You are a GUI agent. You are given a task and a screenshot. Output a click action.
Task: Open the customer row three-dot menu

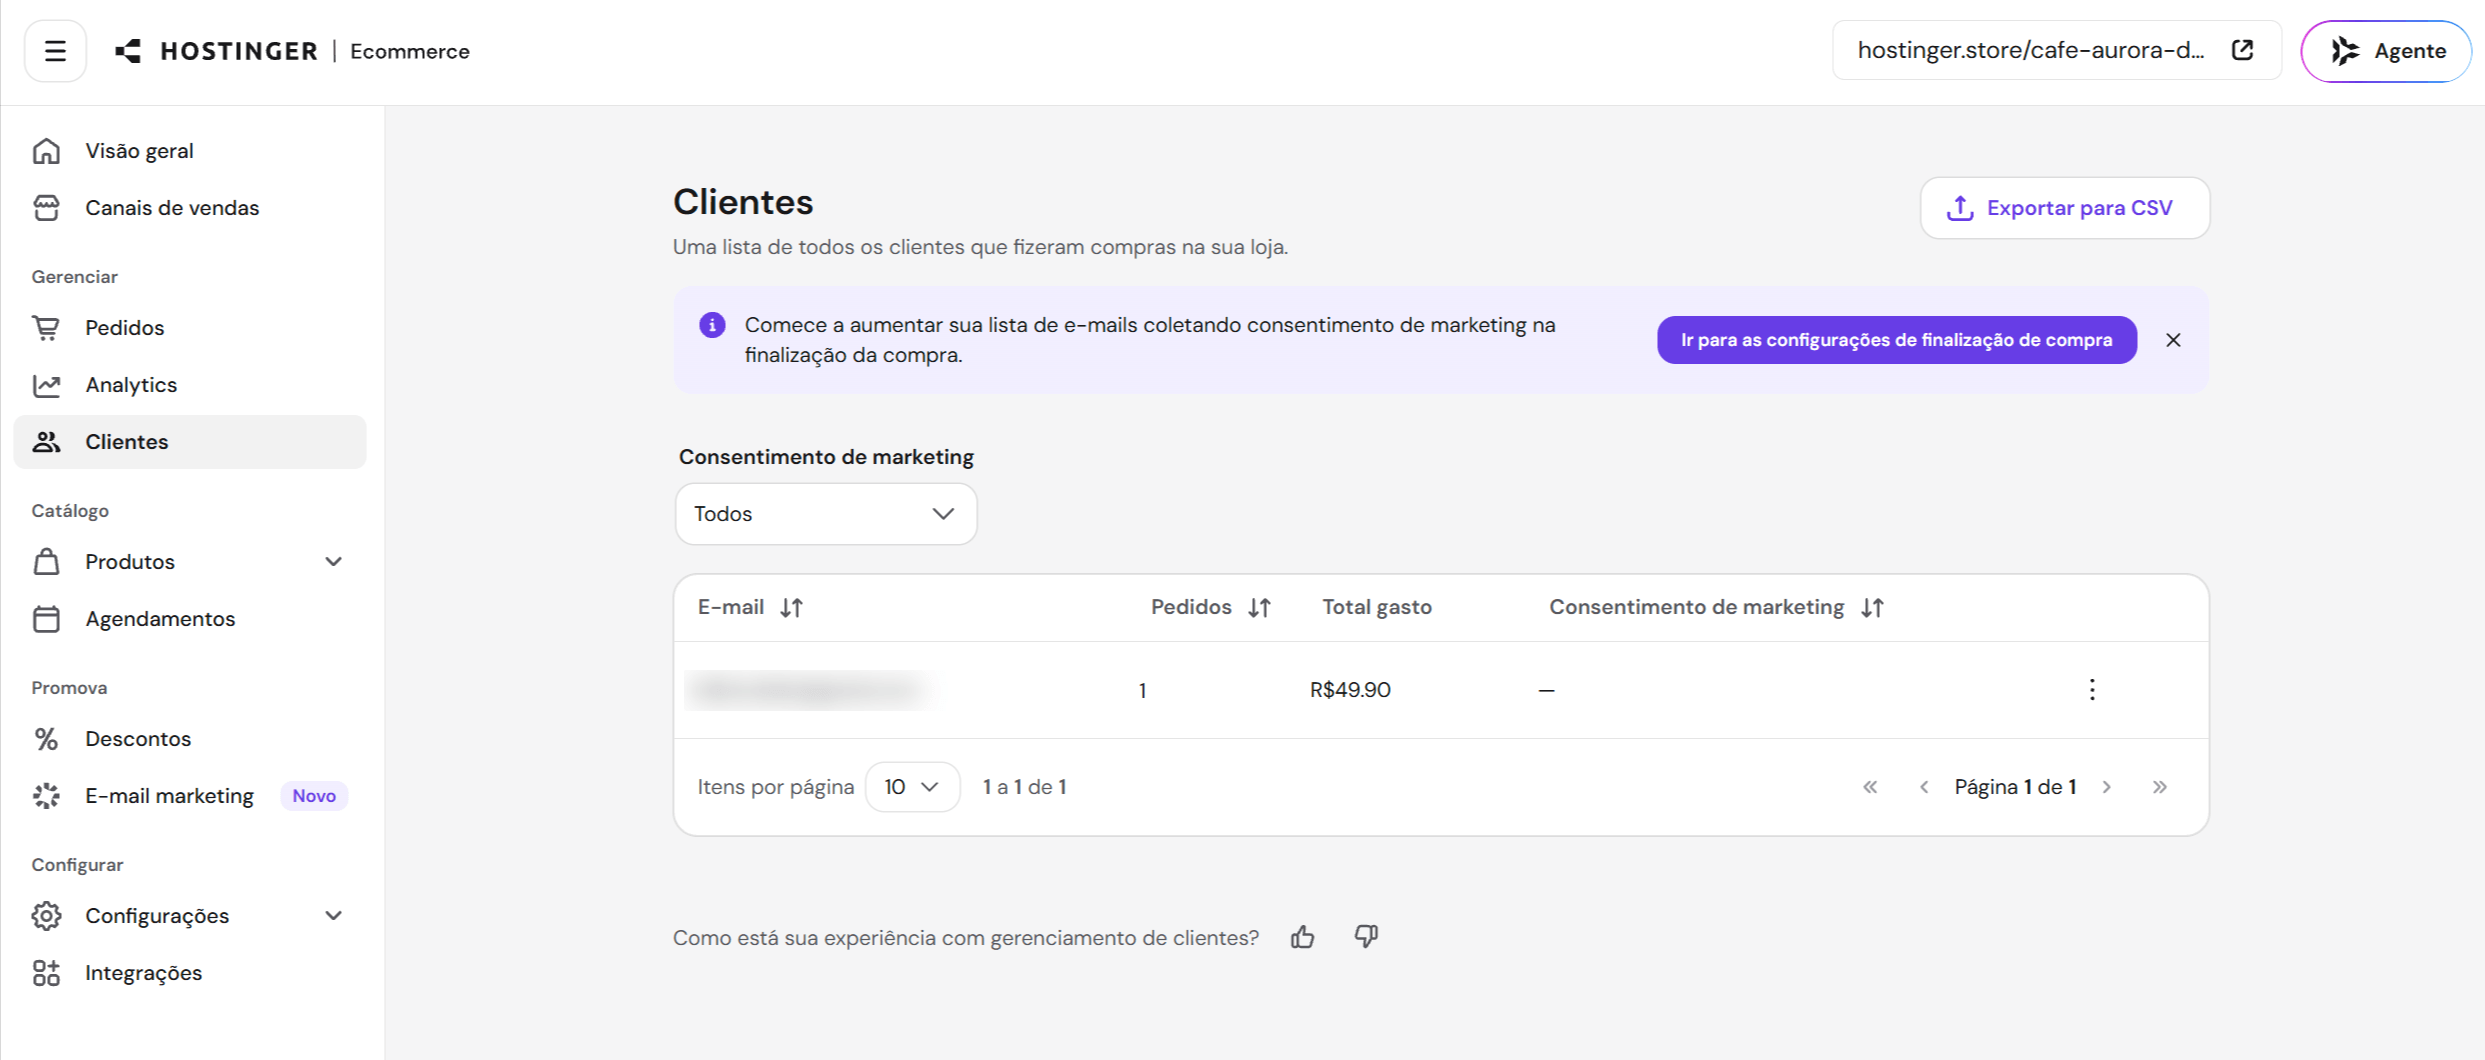pyautogui.click(x=2092, y=690)
